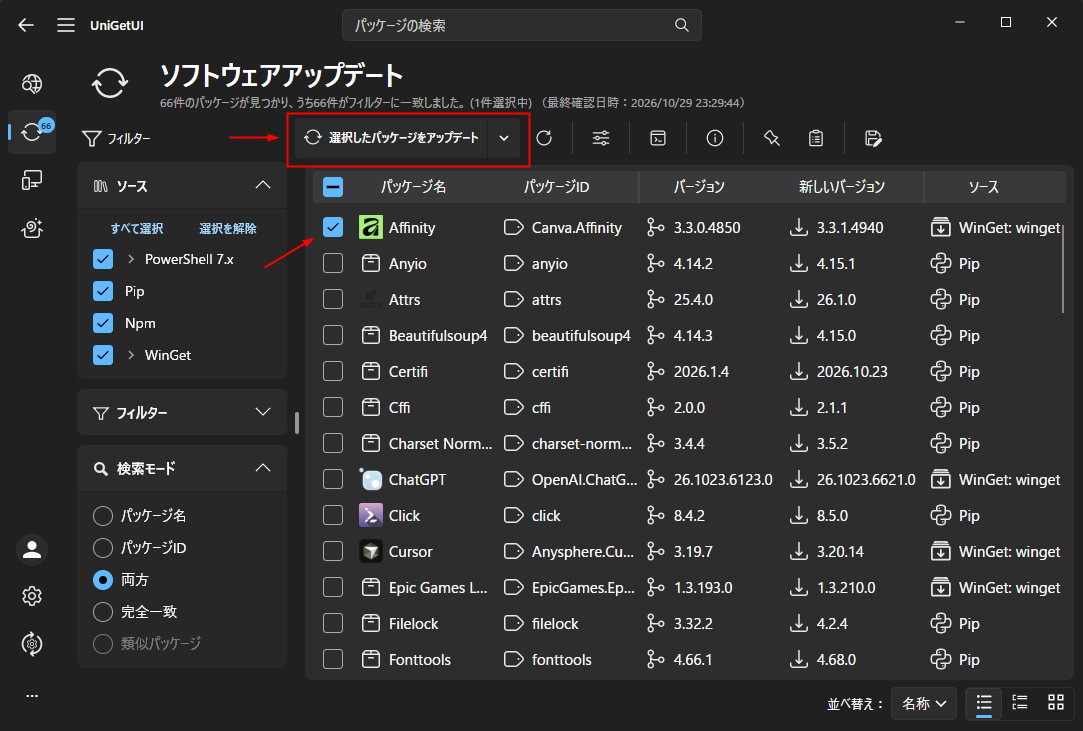
Task: Open the operation history icon below the settings gear
Action: click(32, 644)
